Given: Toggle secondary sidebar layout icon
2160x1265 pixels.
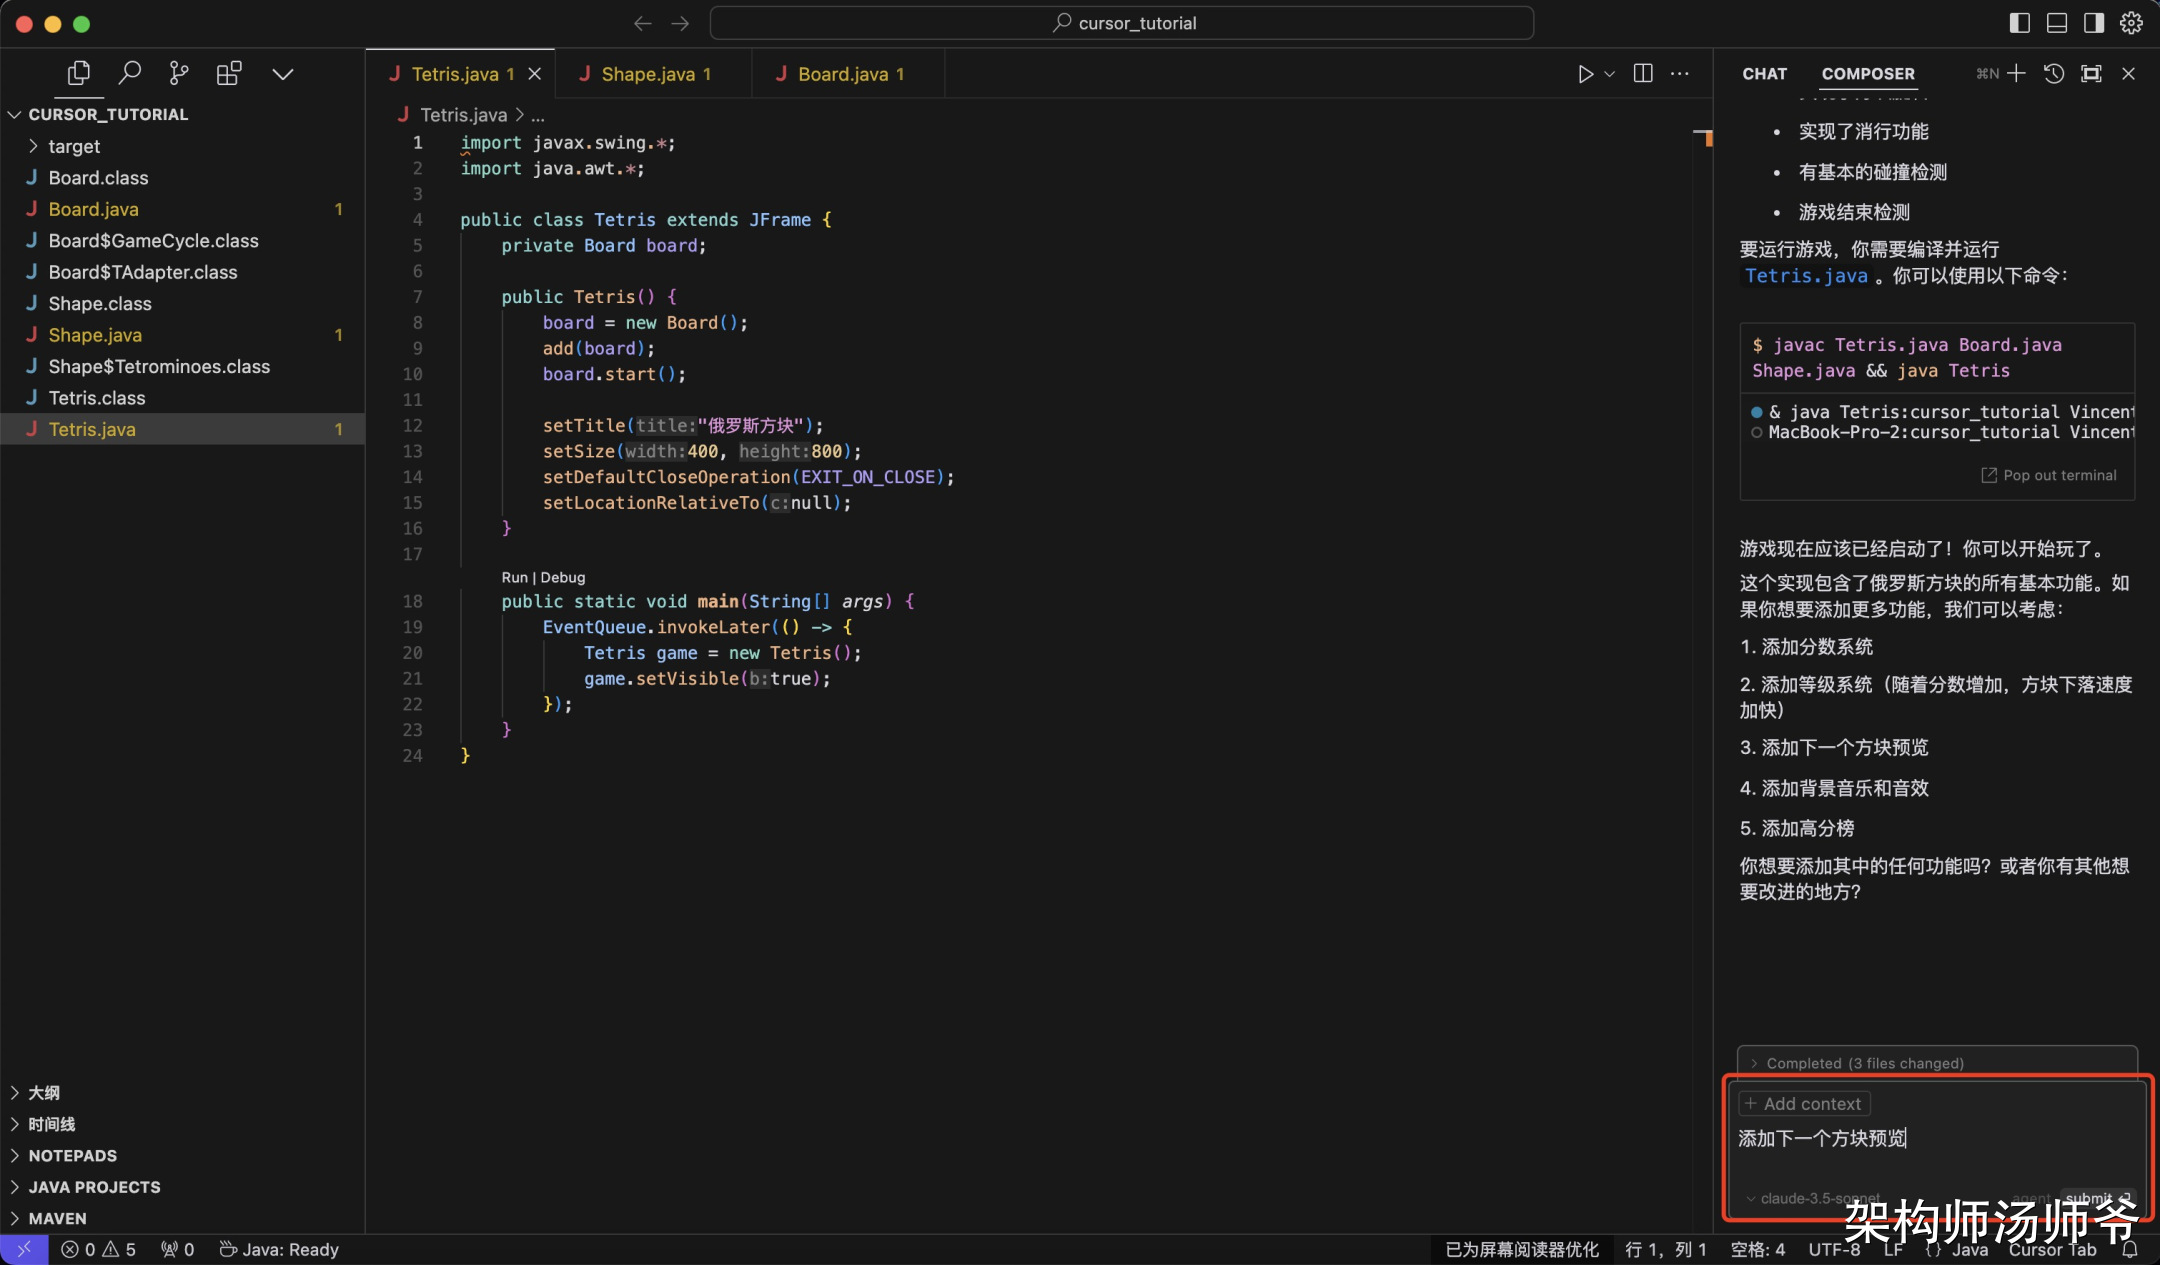Looking at the screenshot, I should tap(2094, 23).
